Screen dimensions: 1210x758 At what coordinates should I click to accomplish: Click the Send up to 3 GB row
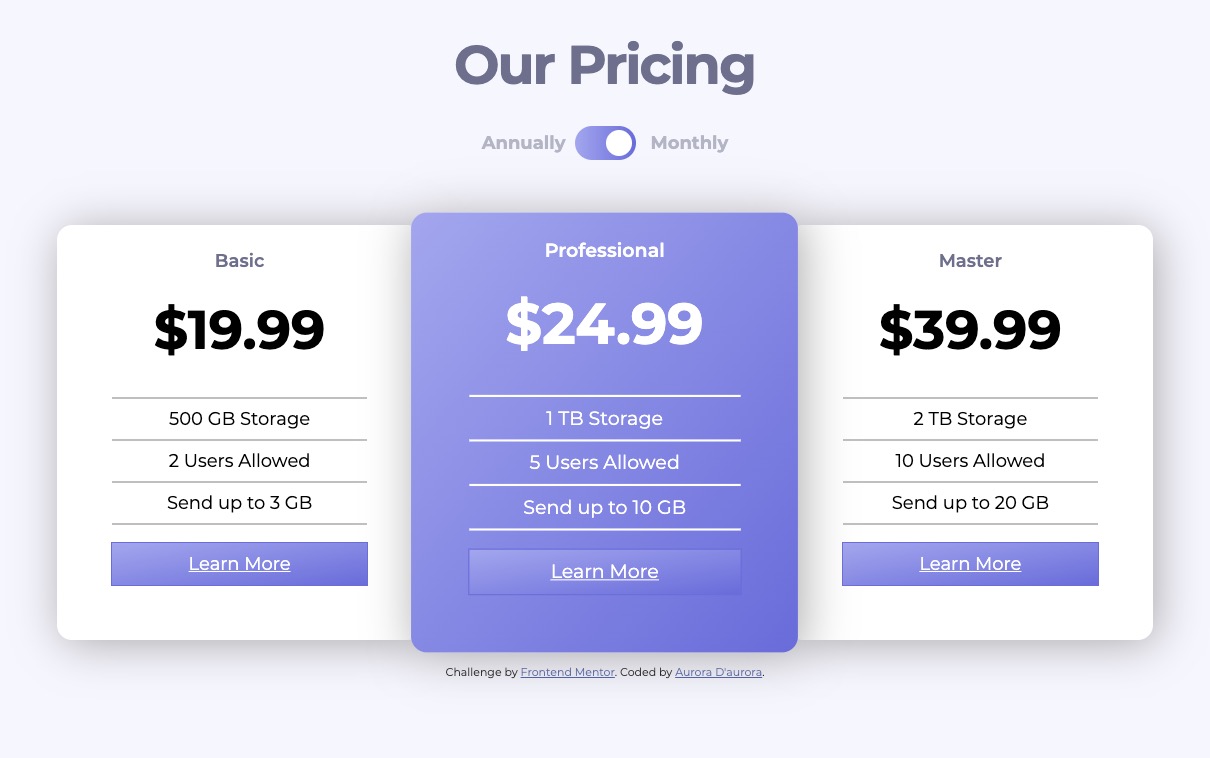pyautogui.click(x=239, y=503)
